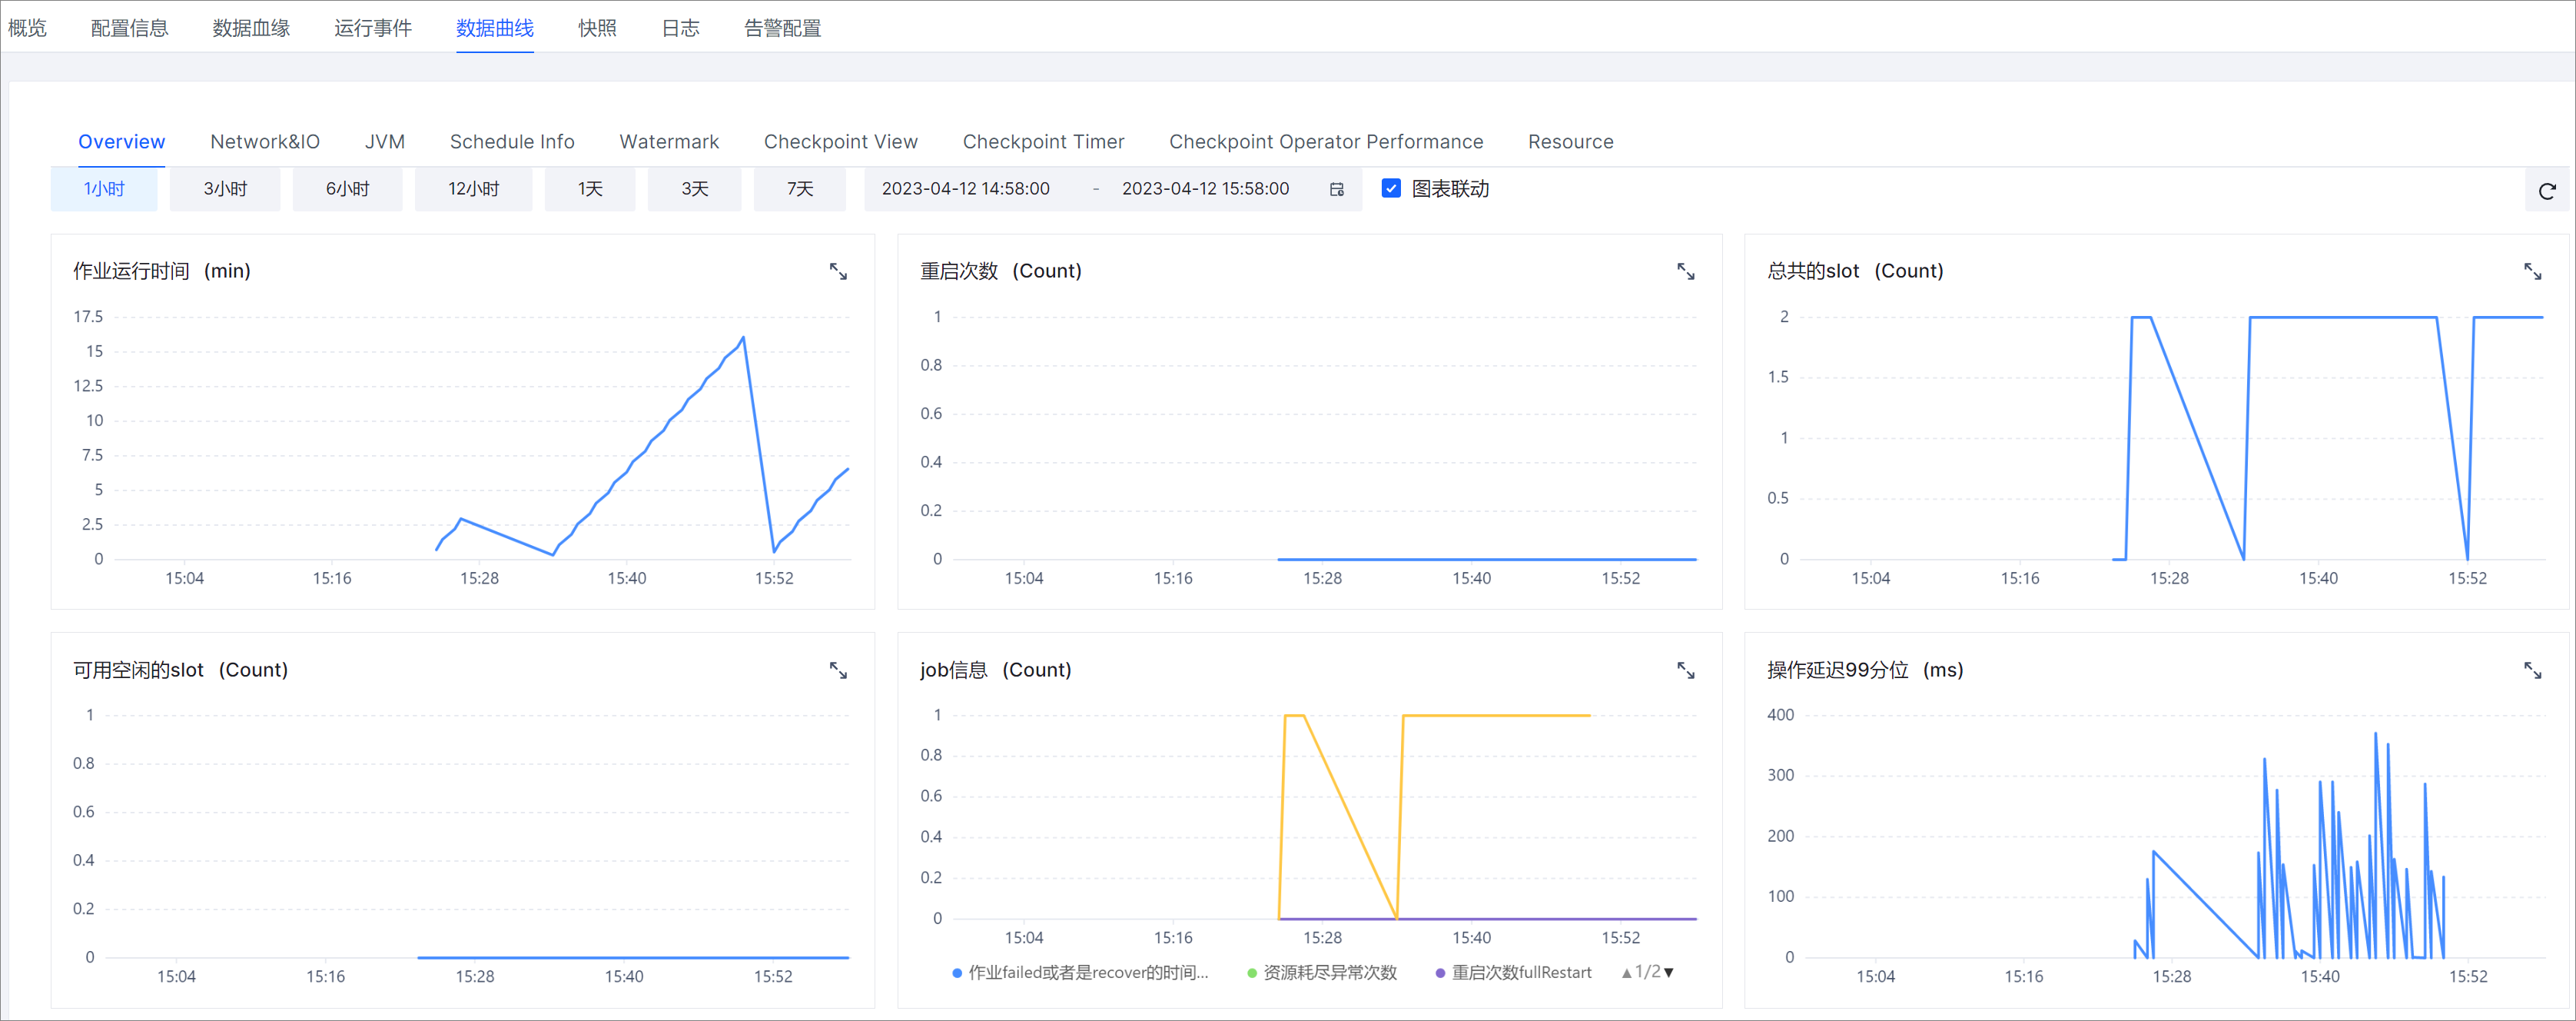
Task: Select the Overview metrics tab
Action: [121, 142]
